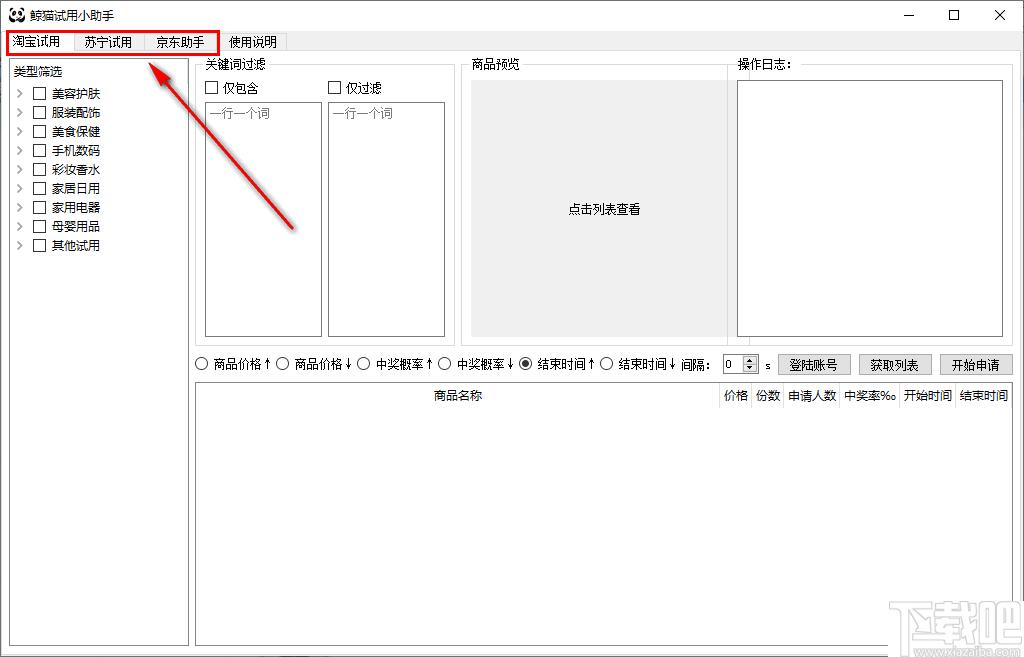Sort by the 份数 column header
This screenshot has height=657, width=1024.
(767, 395)
